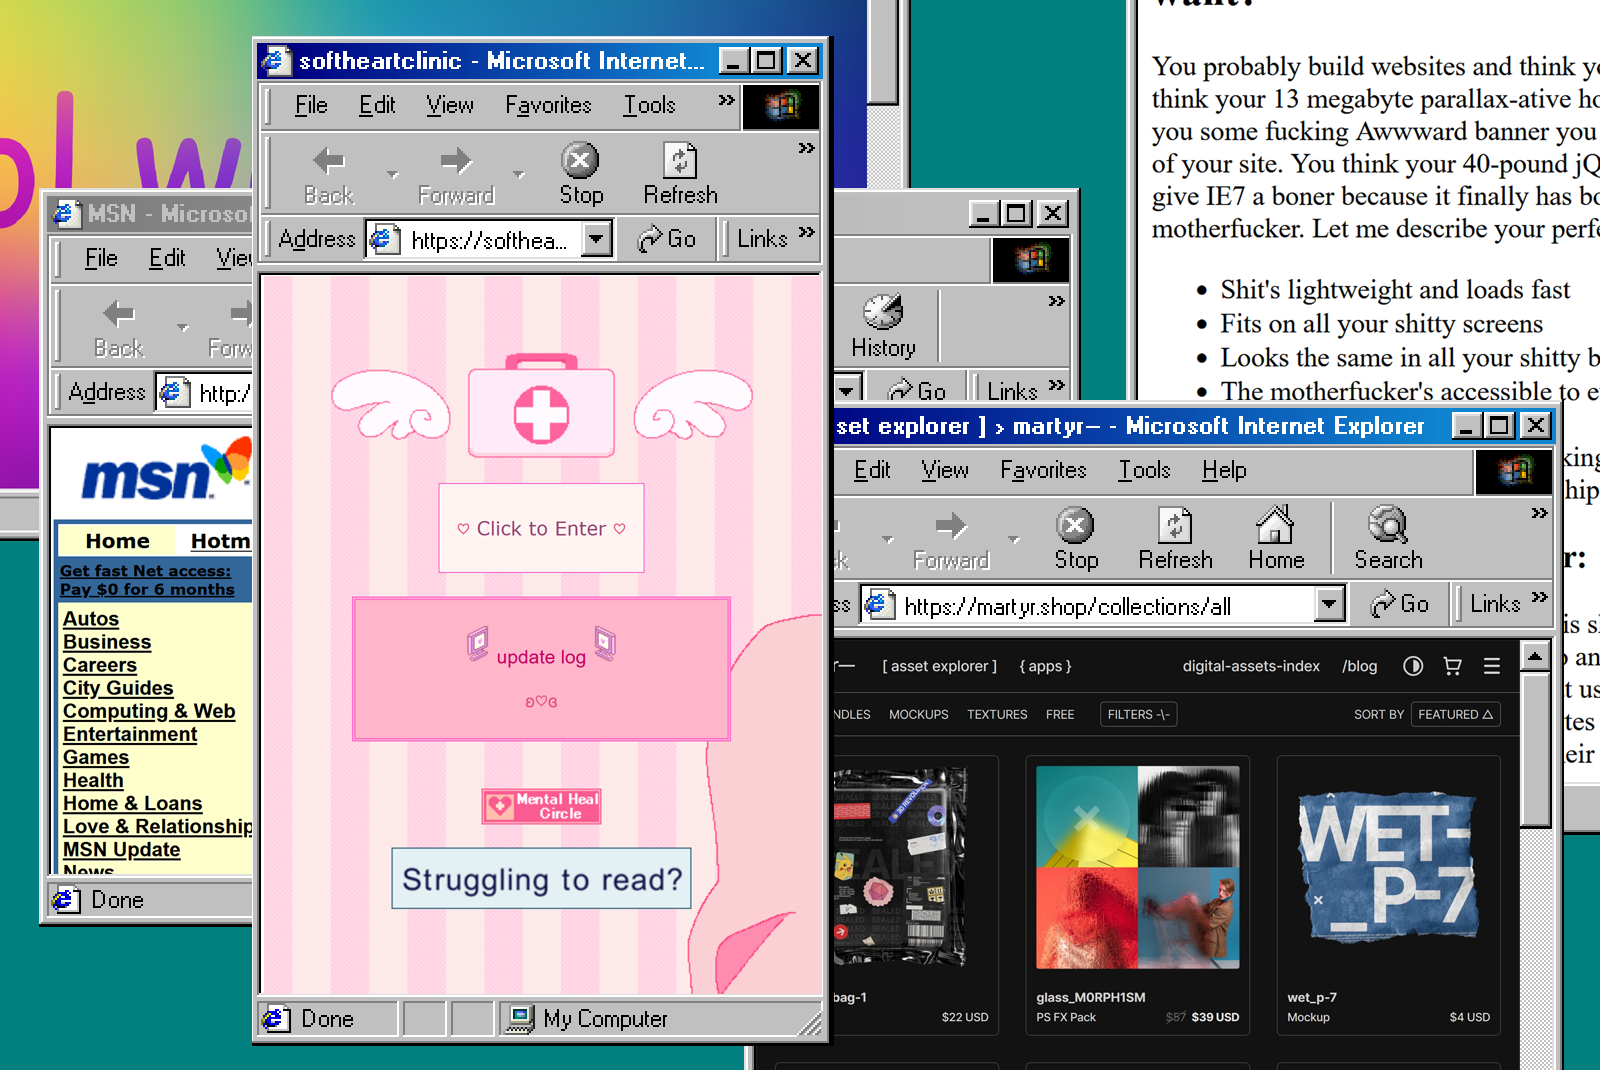Click the Click to Enter button
This screenshot has width=1600, height=1070.
(x=541, y=528)
